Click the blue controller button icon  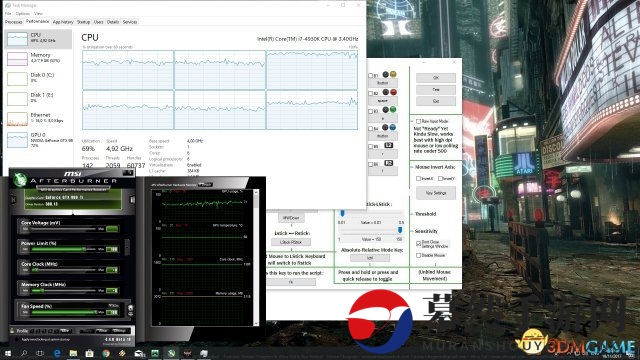[x=393, y=127]
